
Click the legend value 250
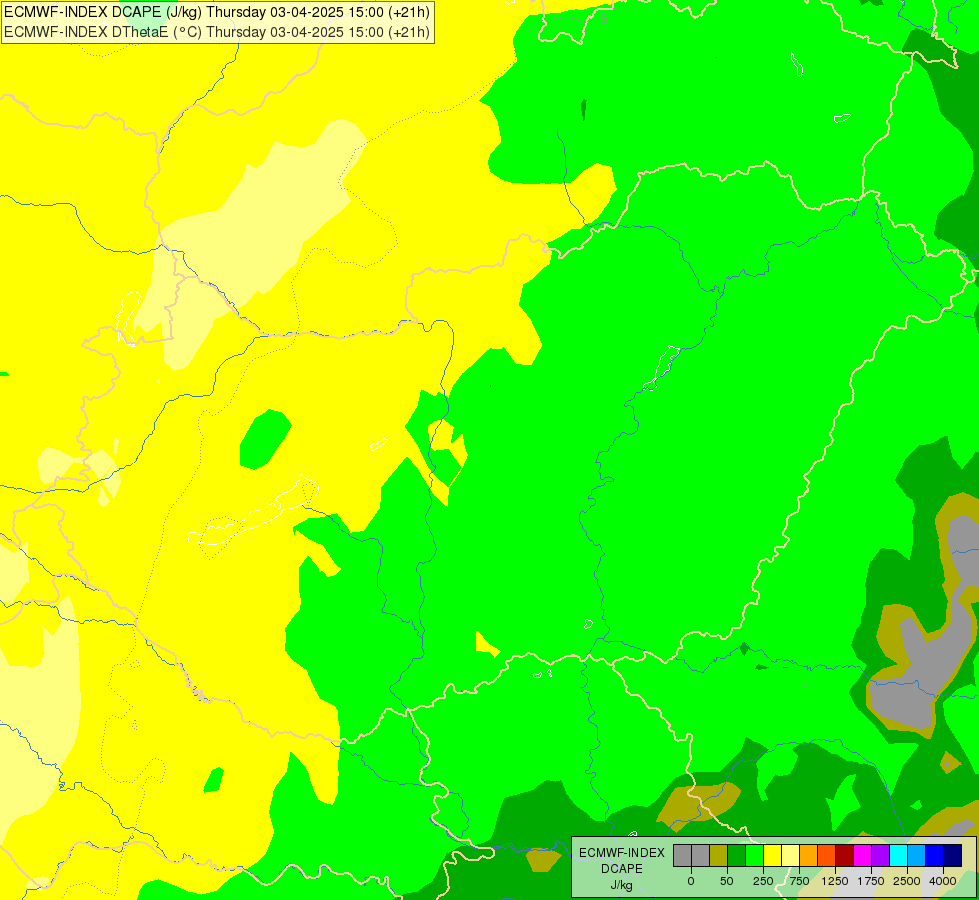(763, 881)
